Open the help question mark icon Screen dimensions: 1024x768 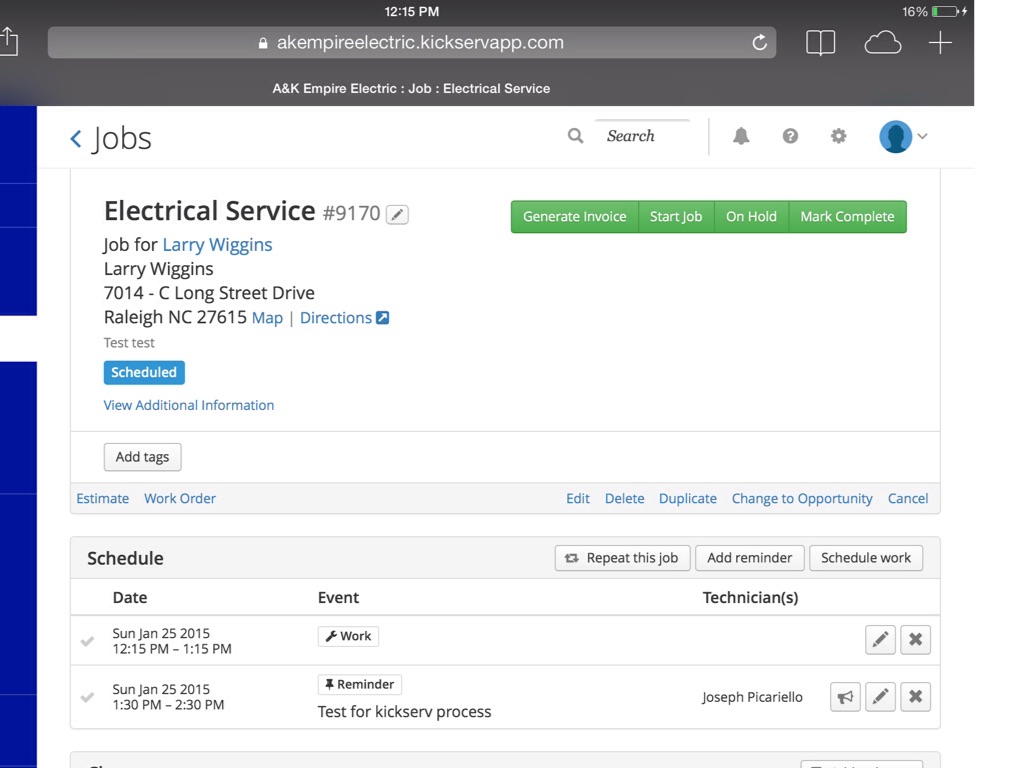[x=790, y=136]
